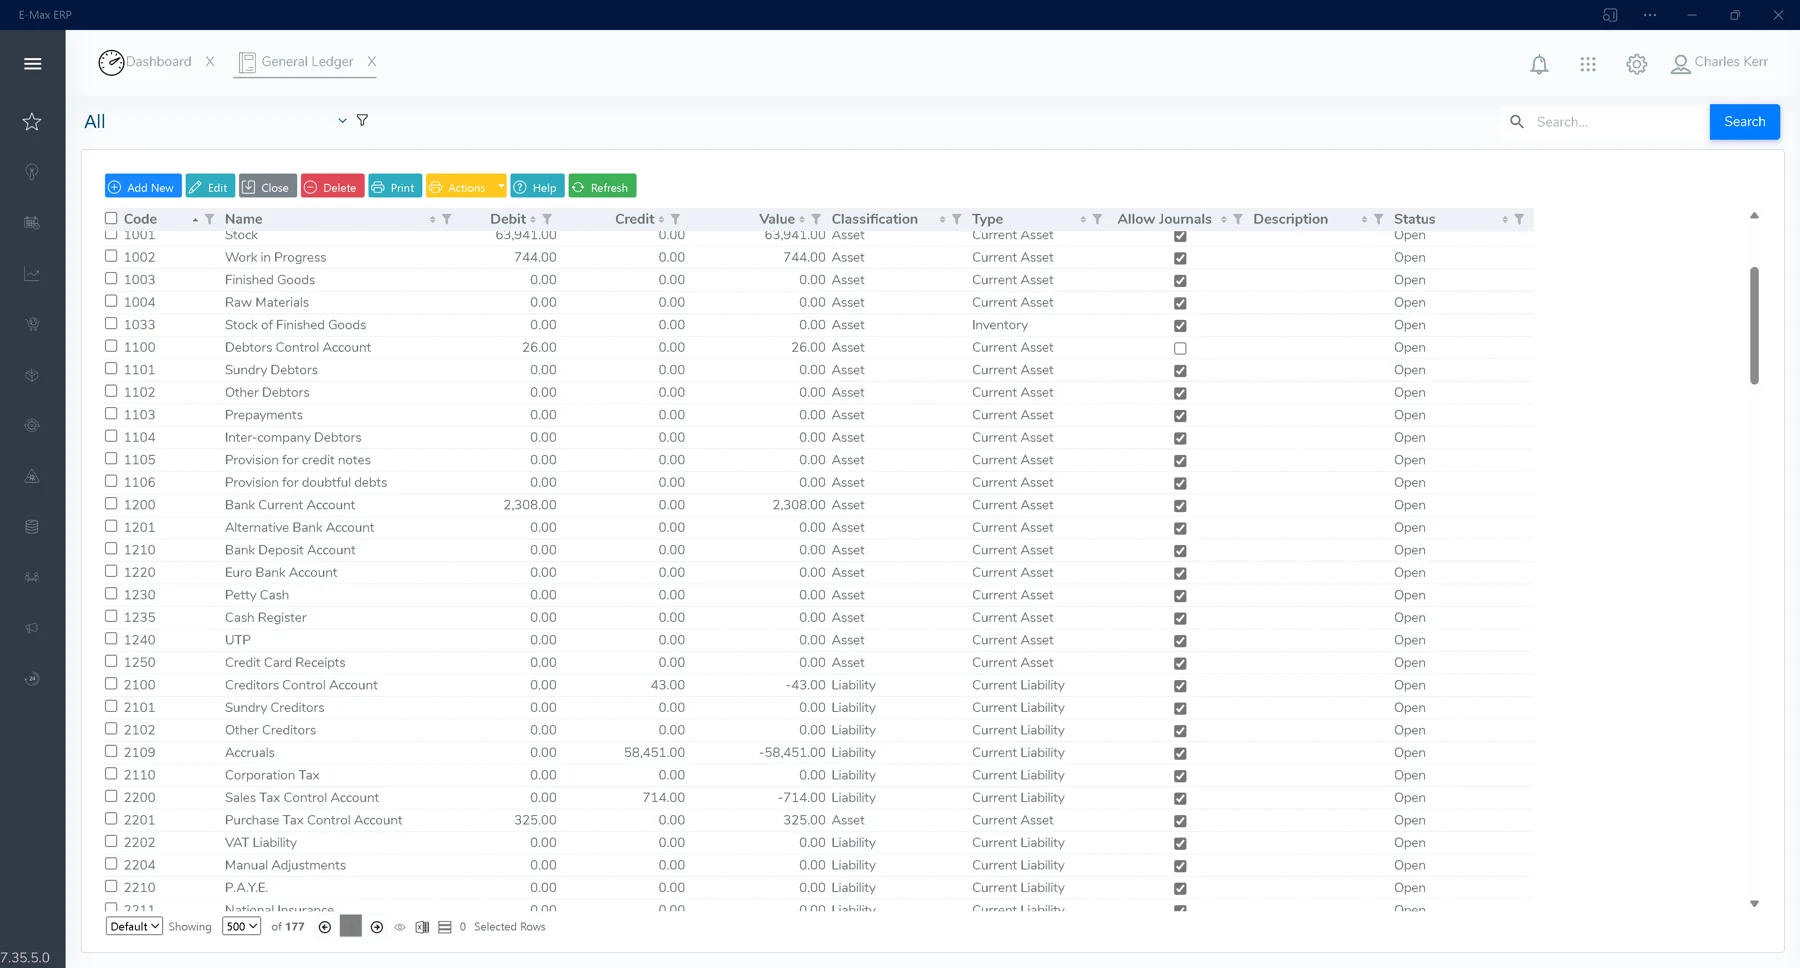Open the notifications bell
The image size is (1800, 968).
[1539, 65]
